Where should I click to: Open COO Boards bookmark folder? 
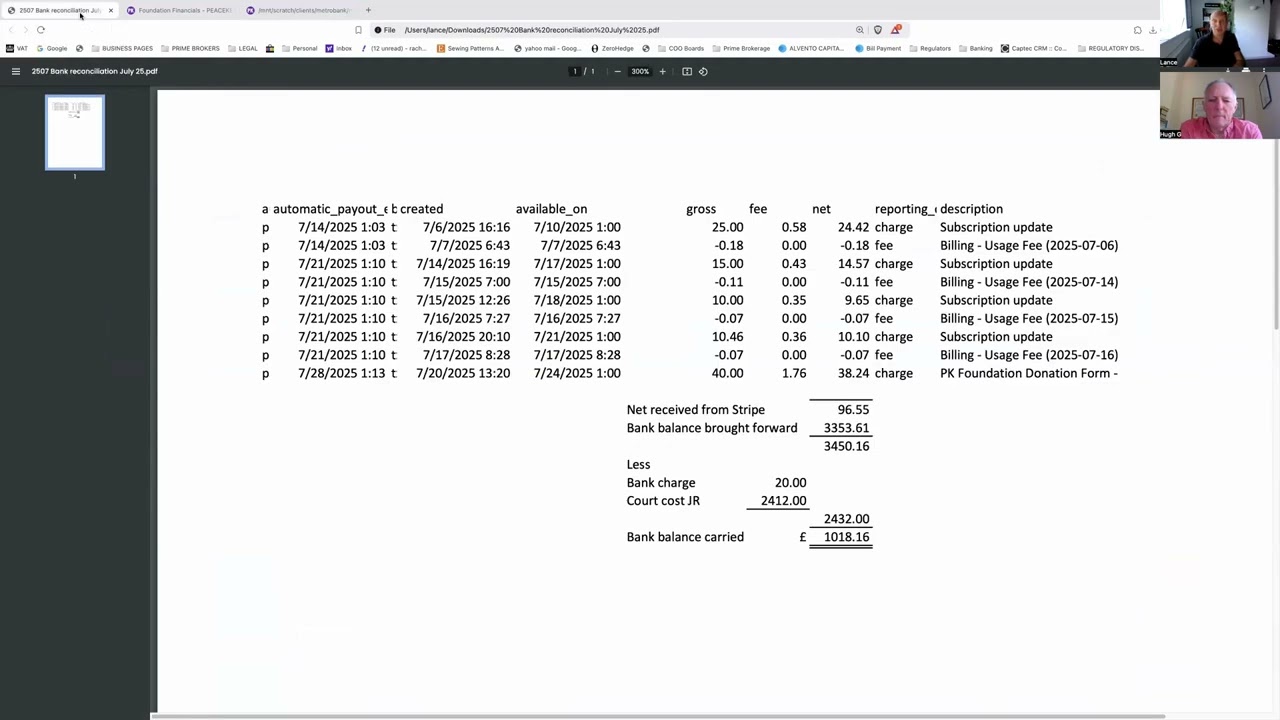coord(681,48)
